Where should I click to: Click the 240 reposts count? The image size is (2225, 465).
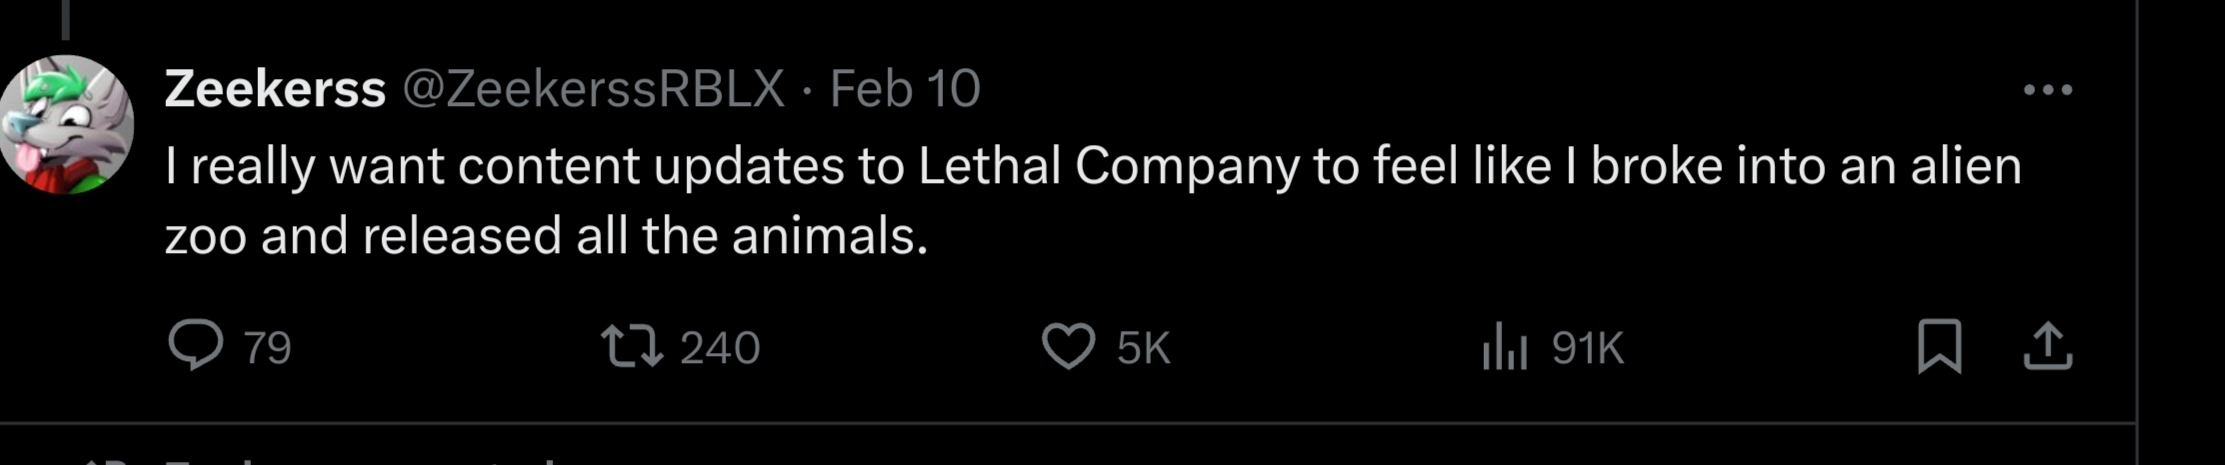coord(720,348)
